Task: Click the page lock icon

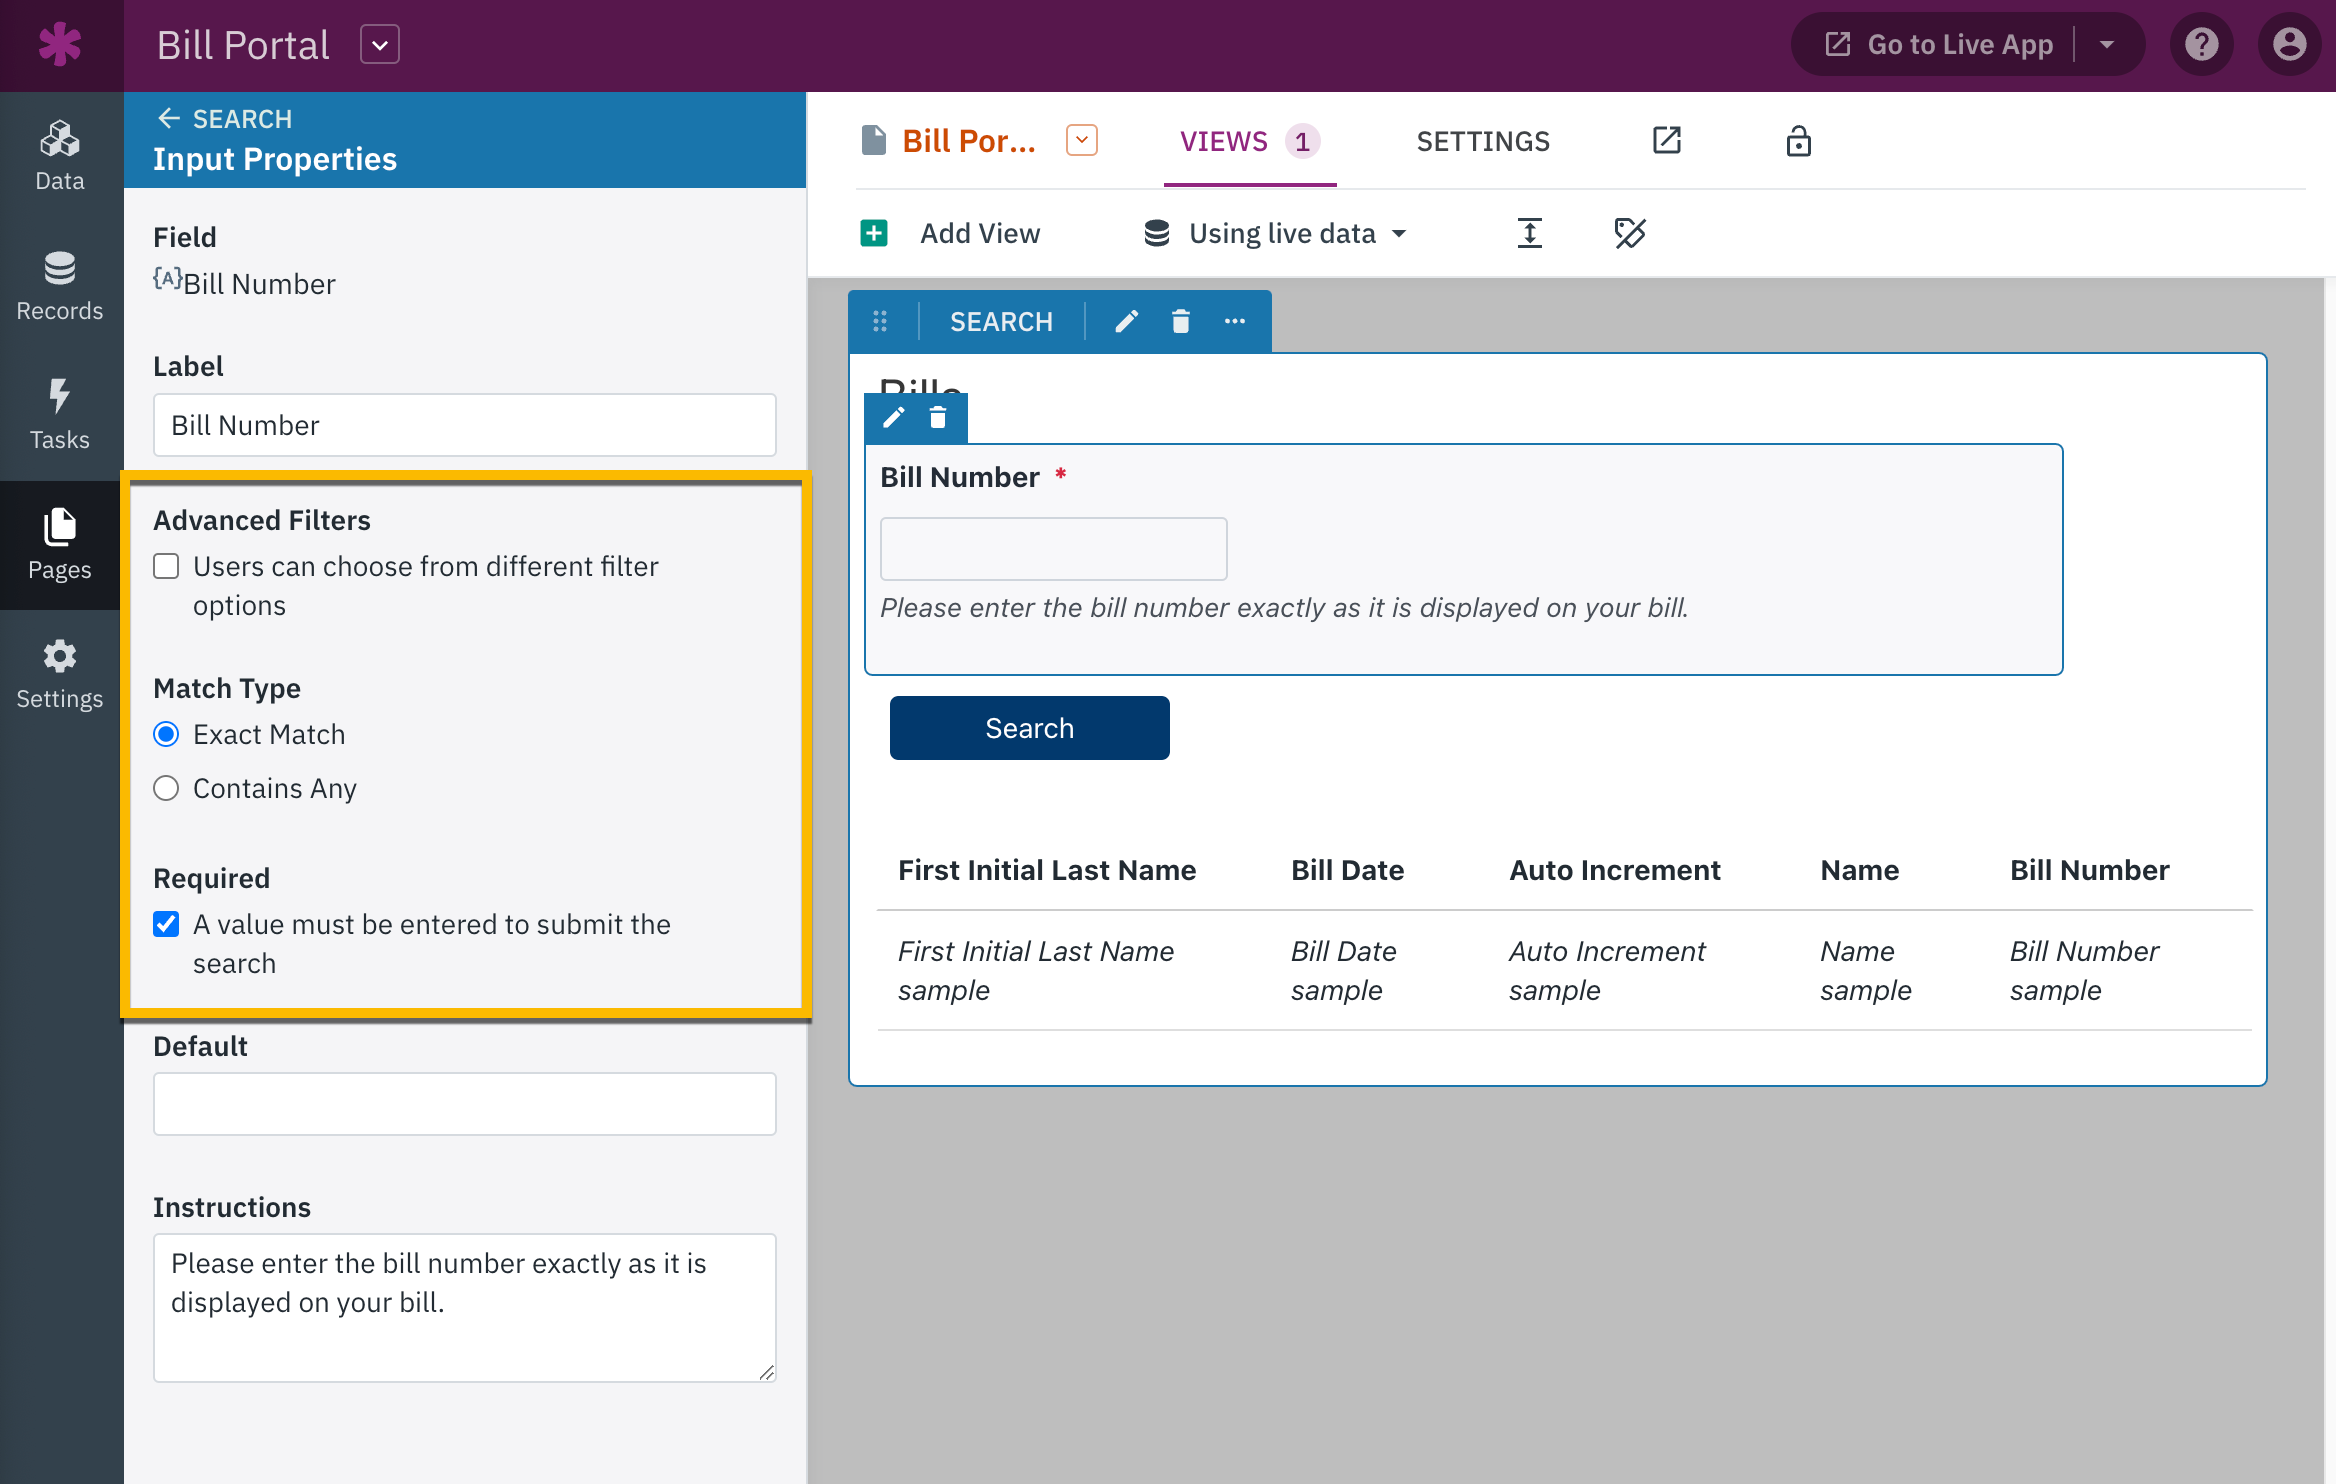Action: click(1798, 142)
